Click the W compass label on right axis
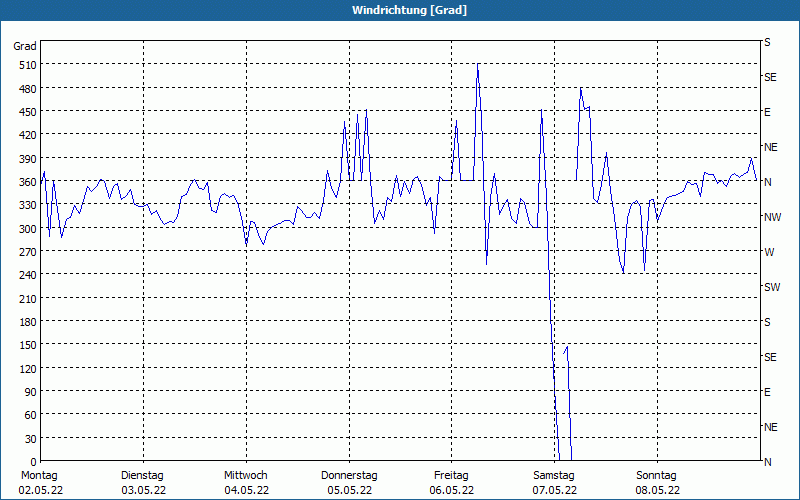 click(768, 252)
